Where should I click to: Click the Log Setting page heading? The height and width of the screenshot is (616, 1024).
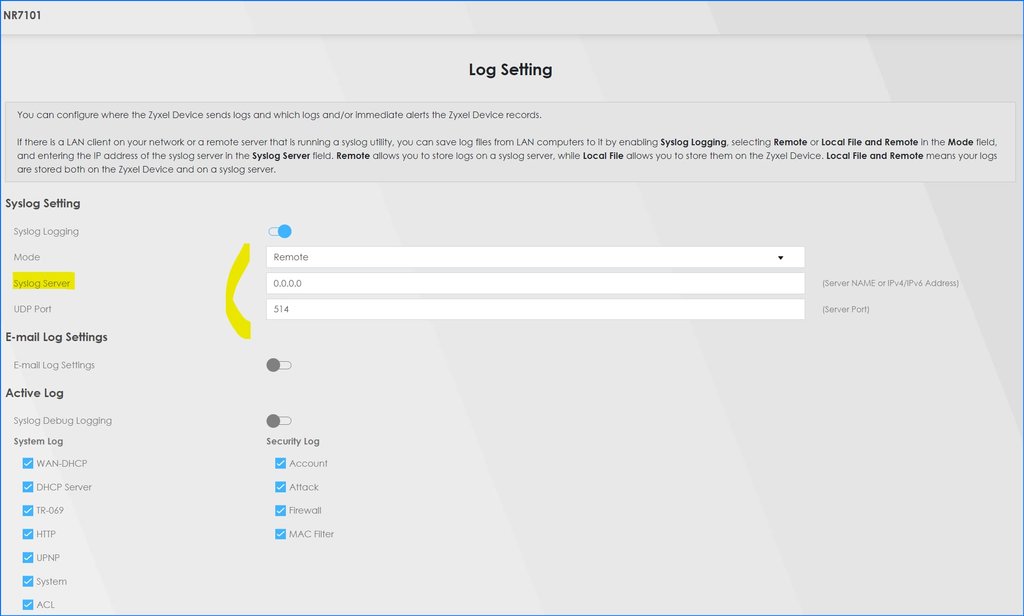pos(510,69)
